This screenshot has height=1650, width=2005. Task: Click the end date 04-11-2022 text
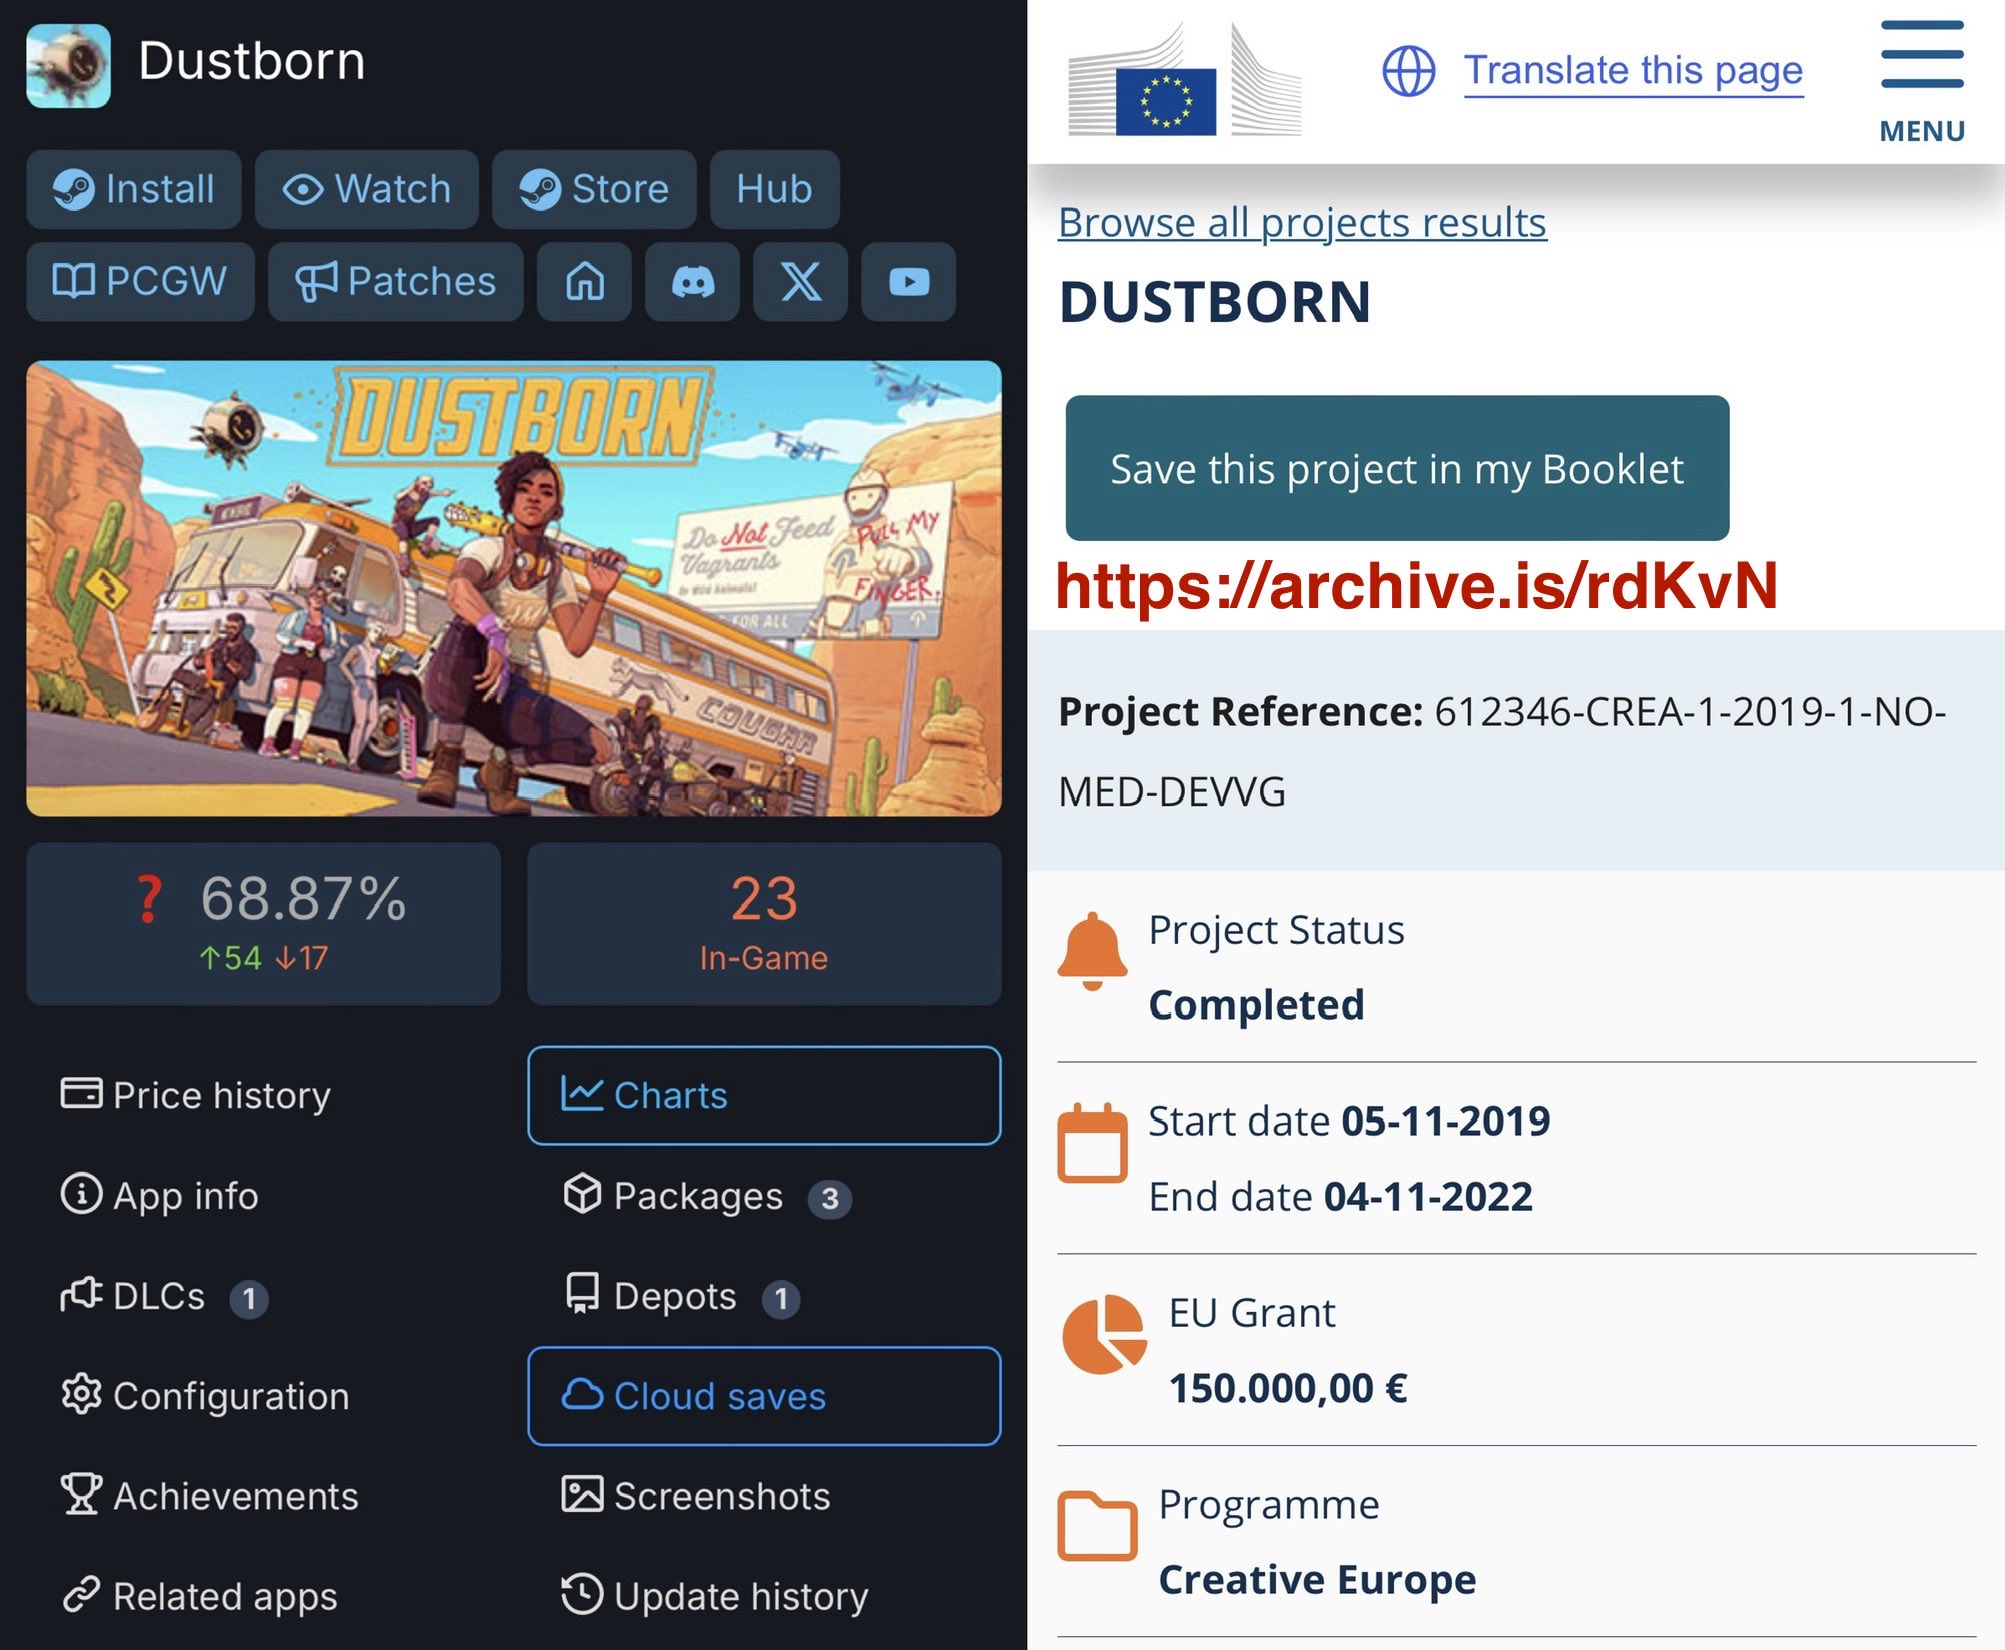tap(1429, 1197)
